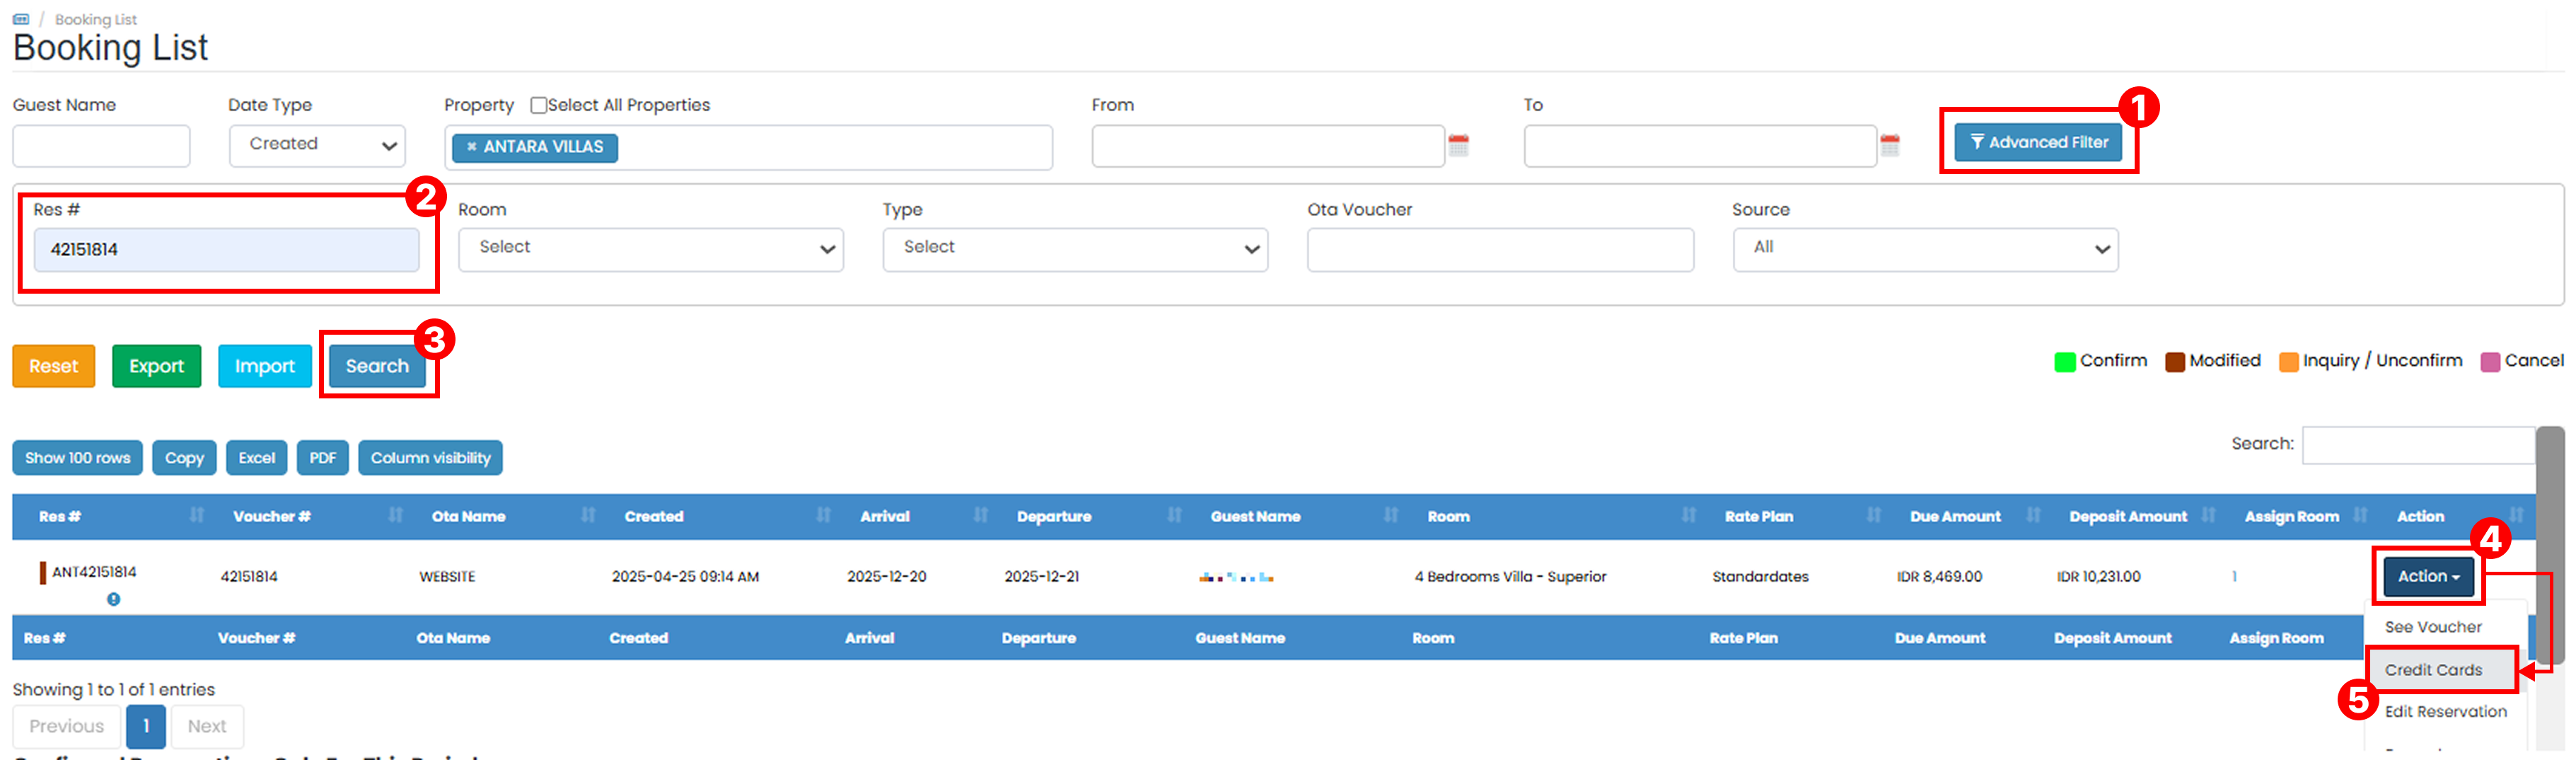This screenshot has height=760, width=2576.
Task: Click the orange Reset button
Action: tap(53, 366)
